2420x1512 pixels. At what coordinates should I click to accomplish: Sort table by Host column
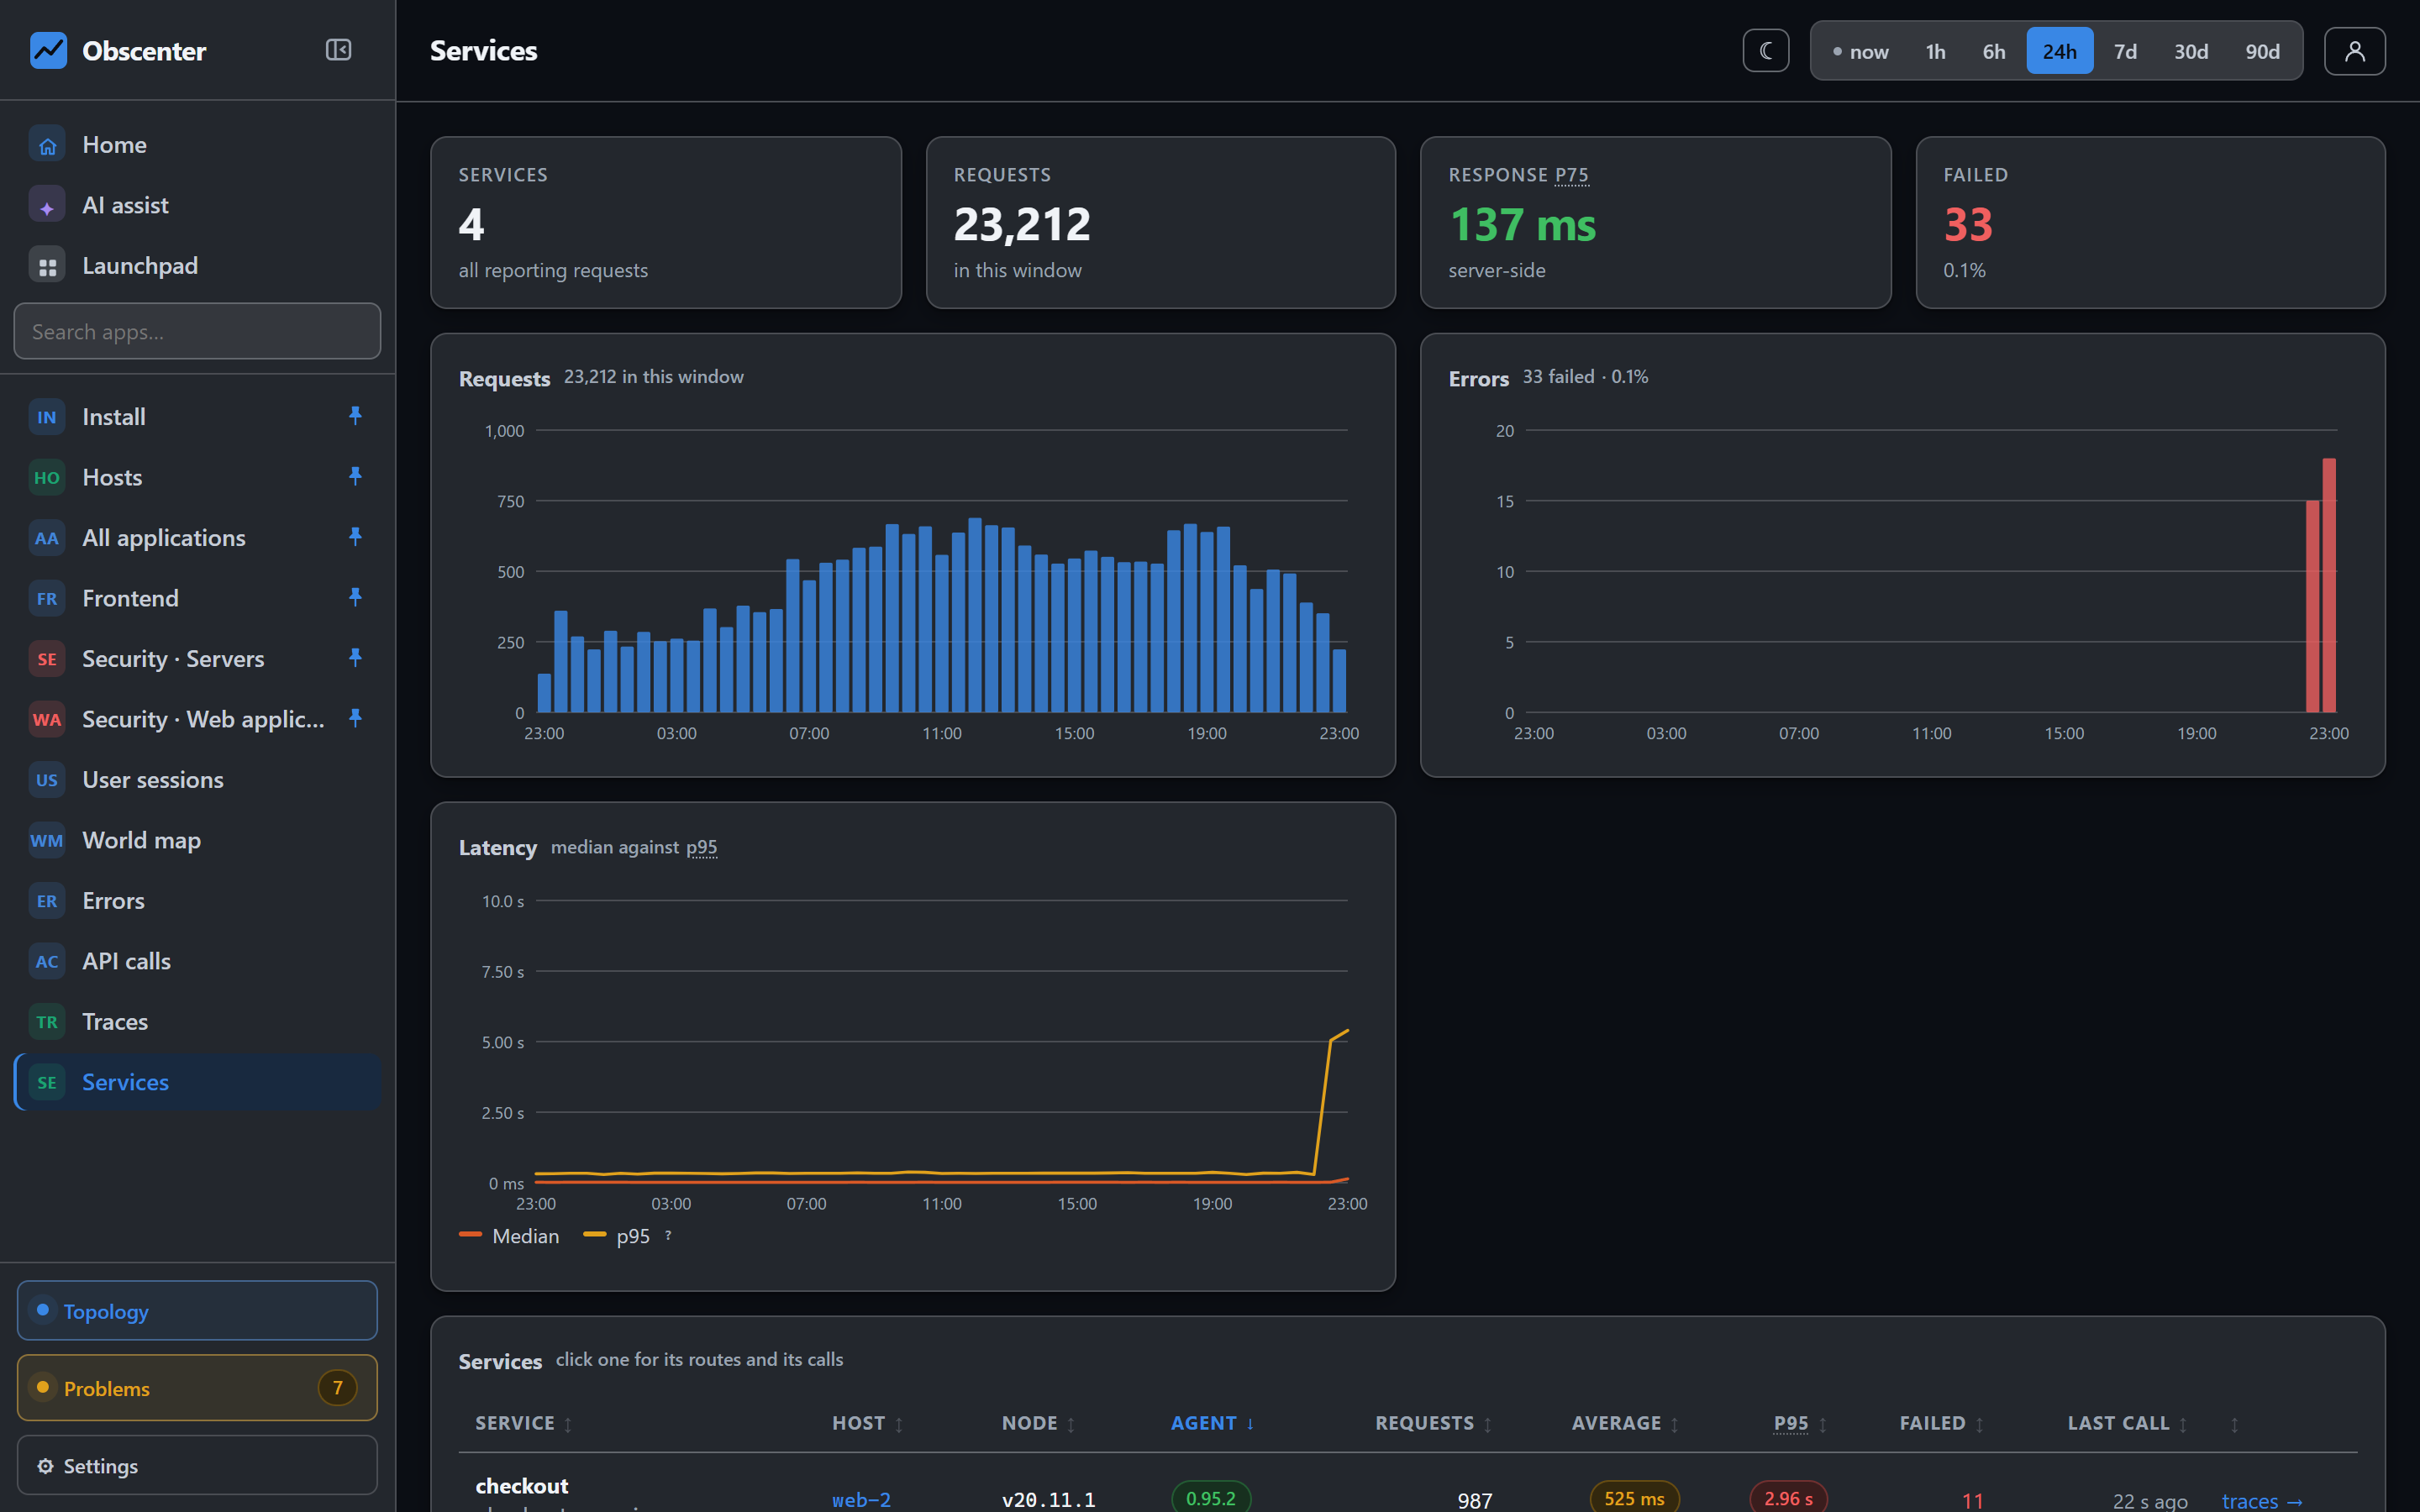868,1423
